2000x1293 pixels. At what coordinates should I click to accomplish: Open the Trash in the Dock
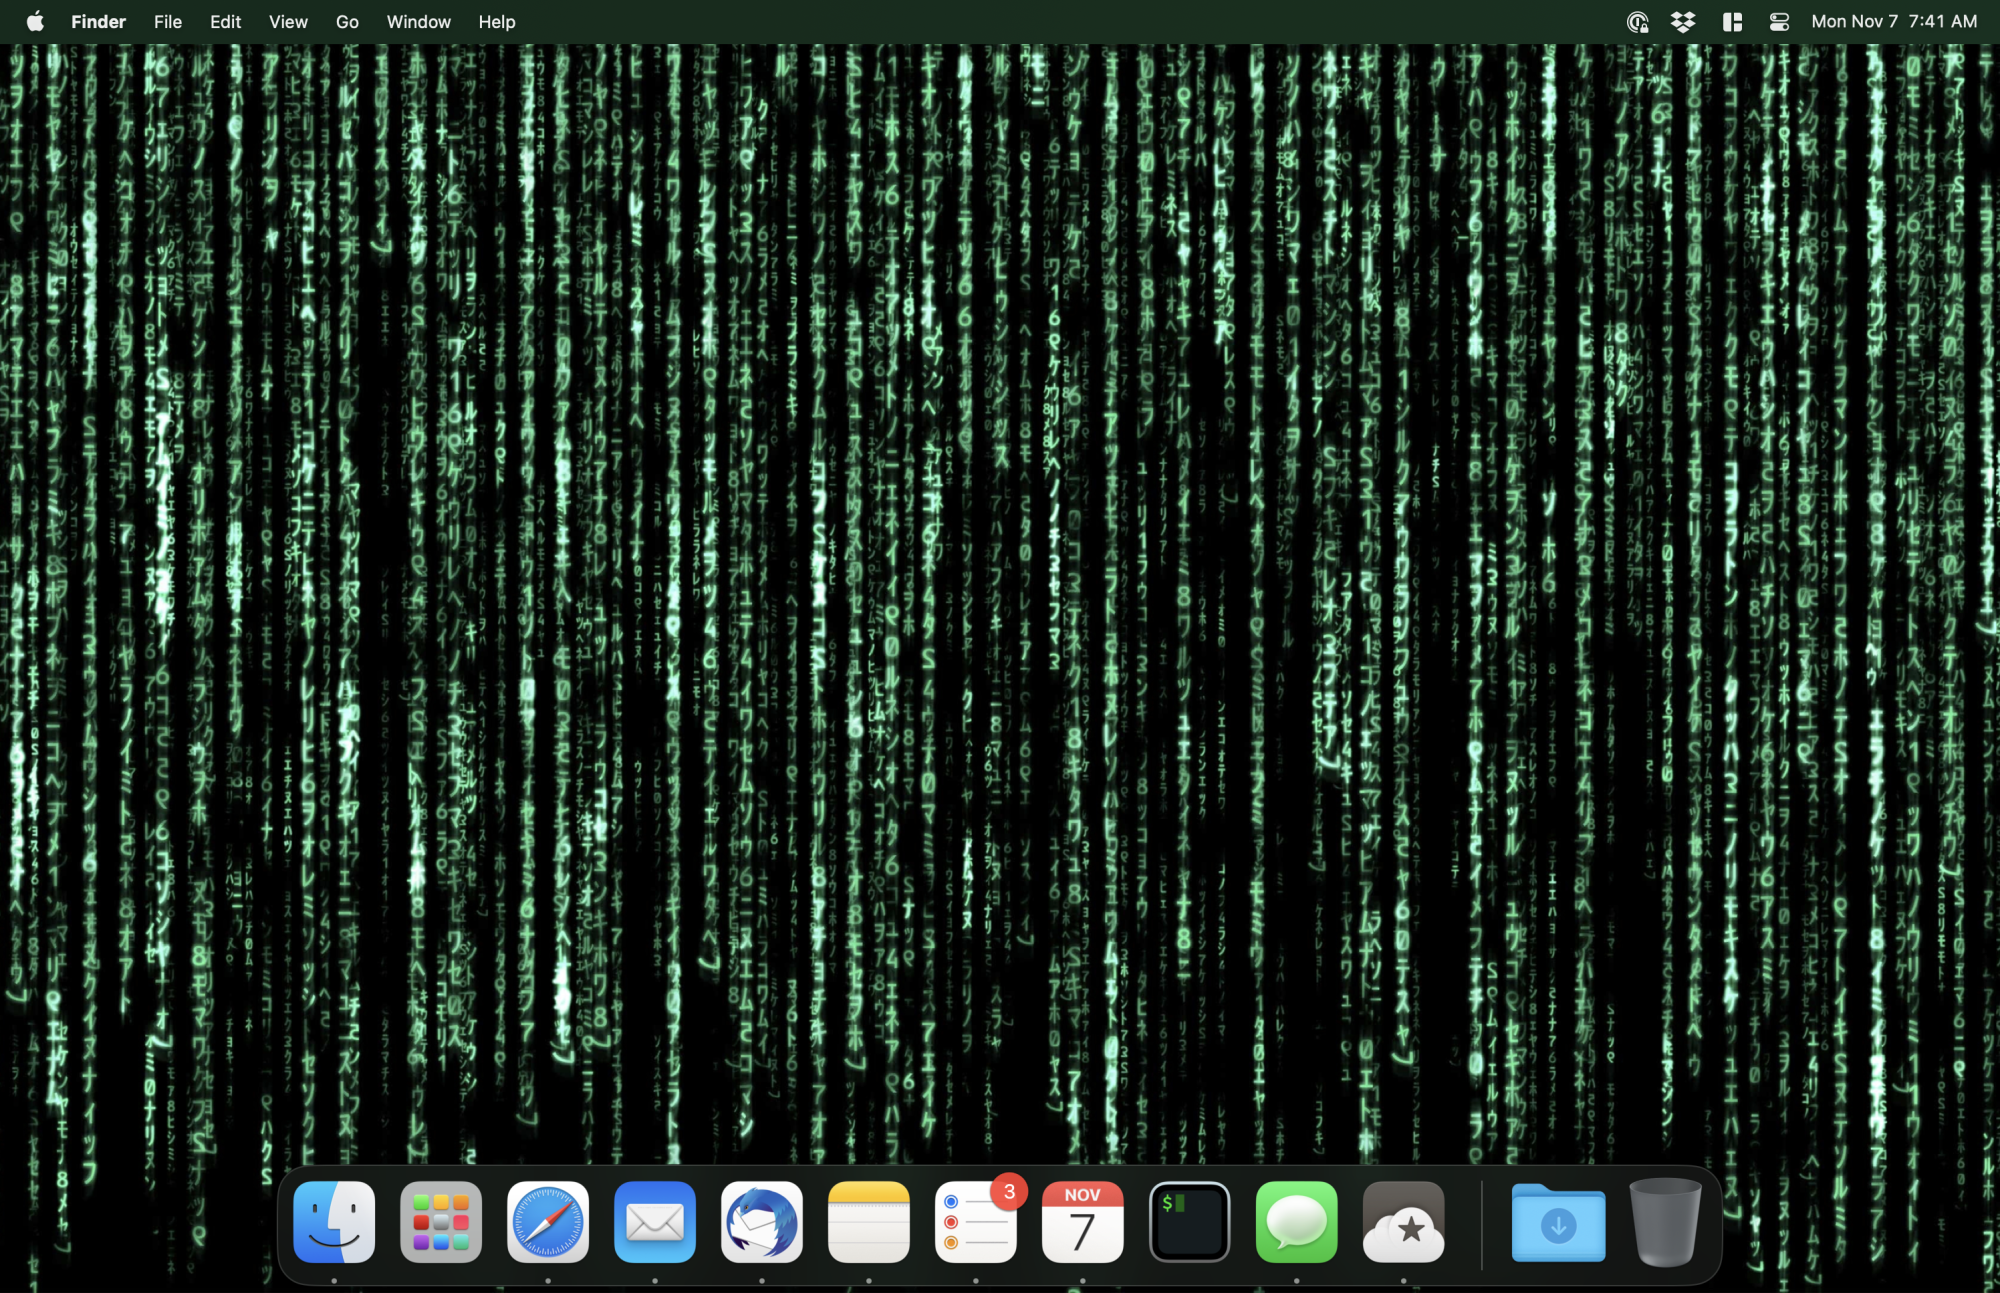pyautogui.click(x=1665, y=1222)
